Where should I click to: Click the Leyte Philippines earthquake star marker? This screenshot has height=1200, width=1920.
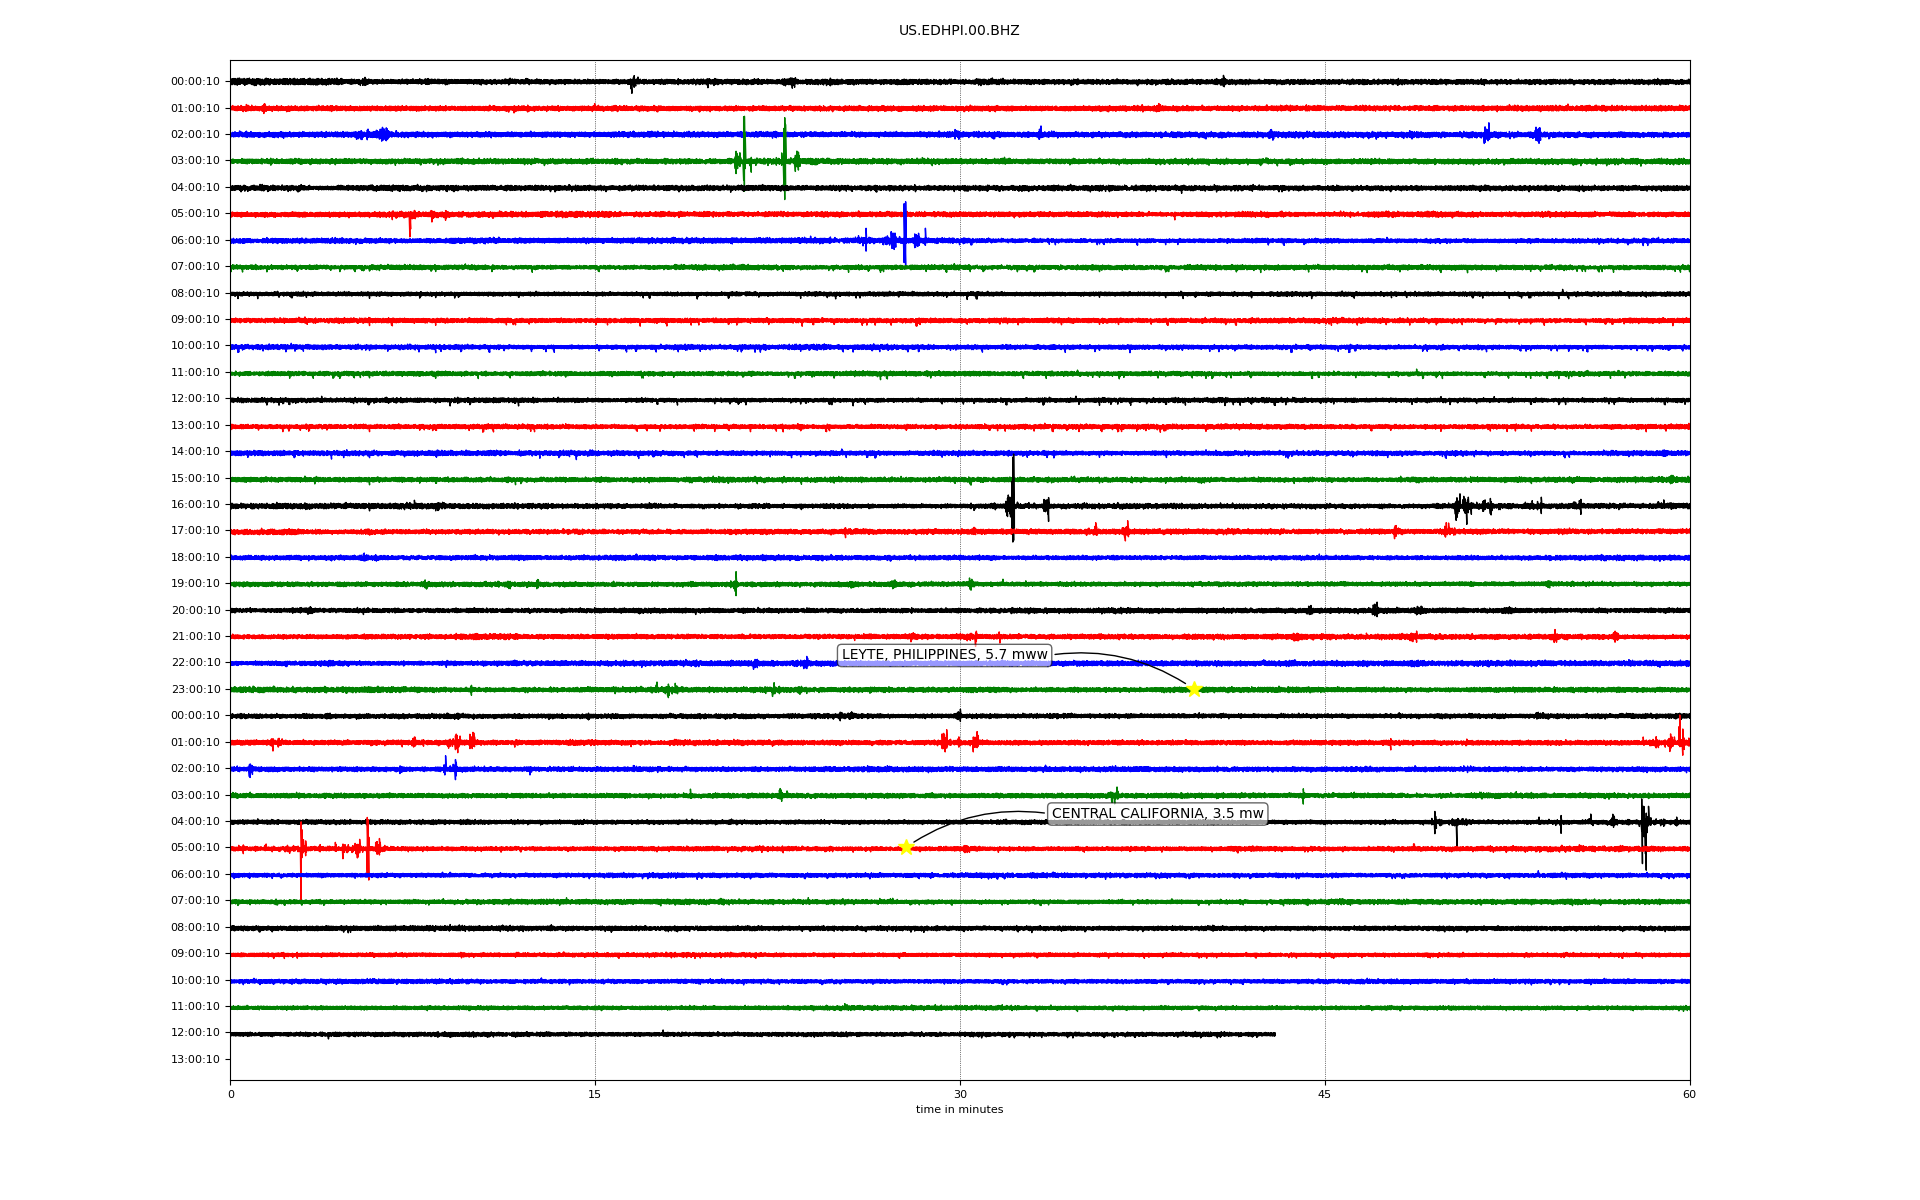click(x=1193, y=689)
